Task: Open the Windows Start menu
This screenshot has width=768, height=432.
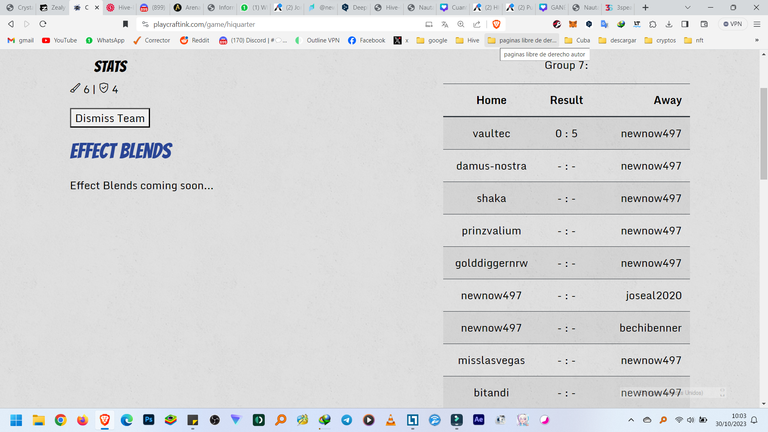Action: (x=16, y=420)
